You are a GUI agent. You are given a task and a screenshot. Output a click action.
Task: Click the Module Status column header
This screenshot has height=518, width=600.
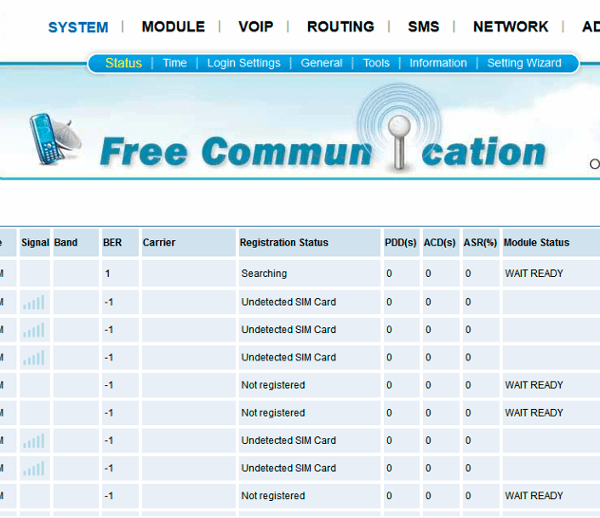(536, 242)
